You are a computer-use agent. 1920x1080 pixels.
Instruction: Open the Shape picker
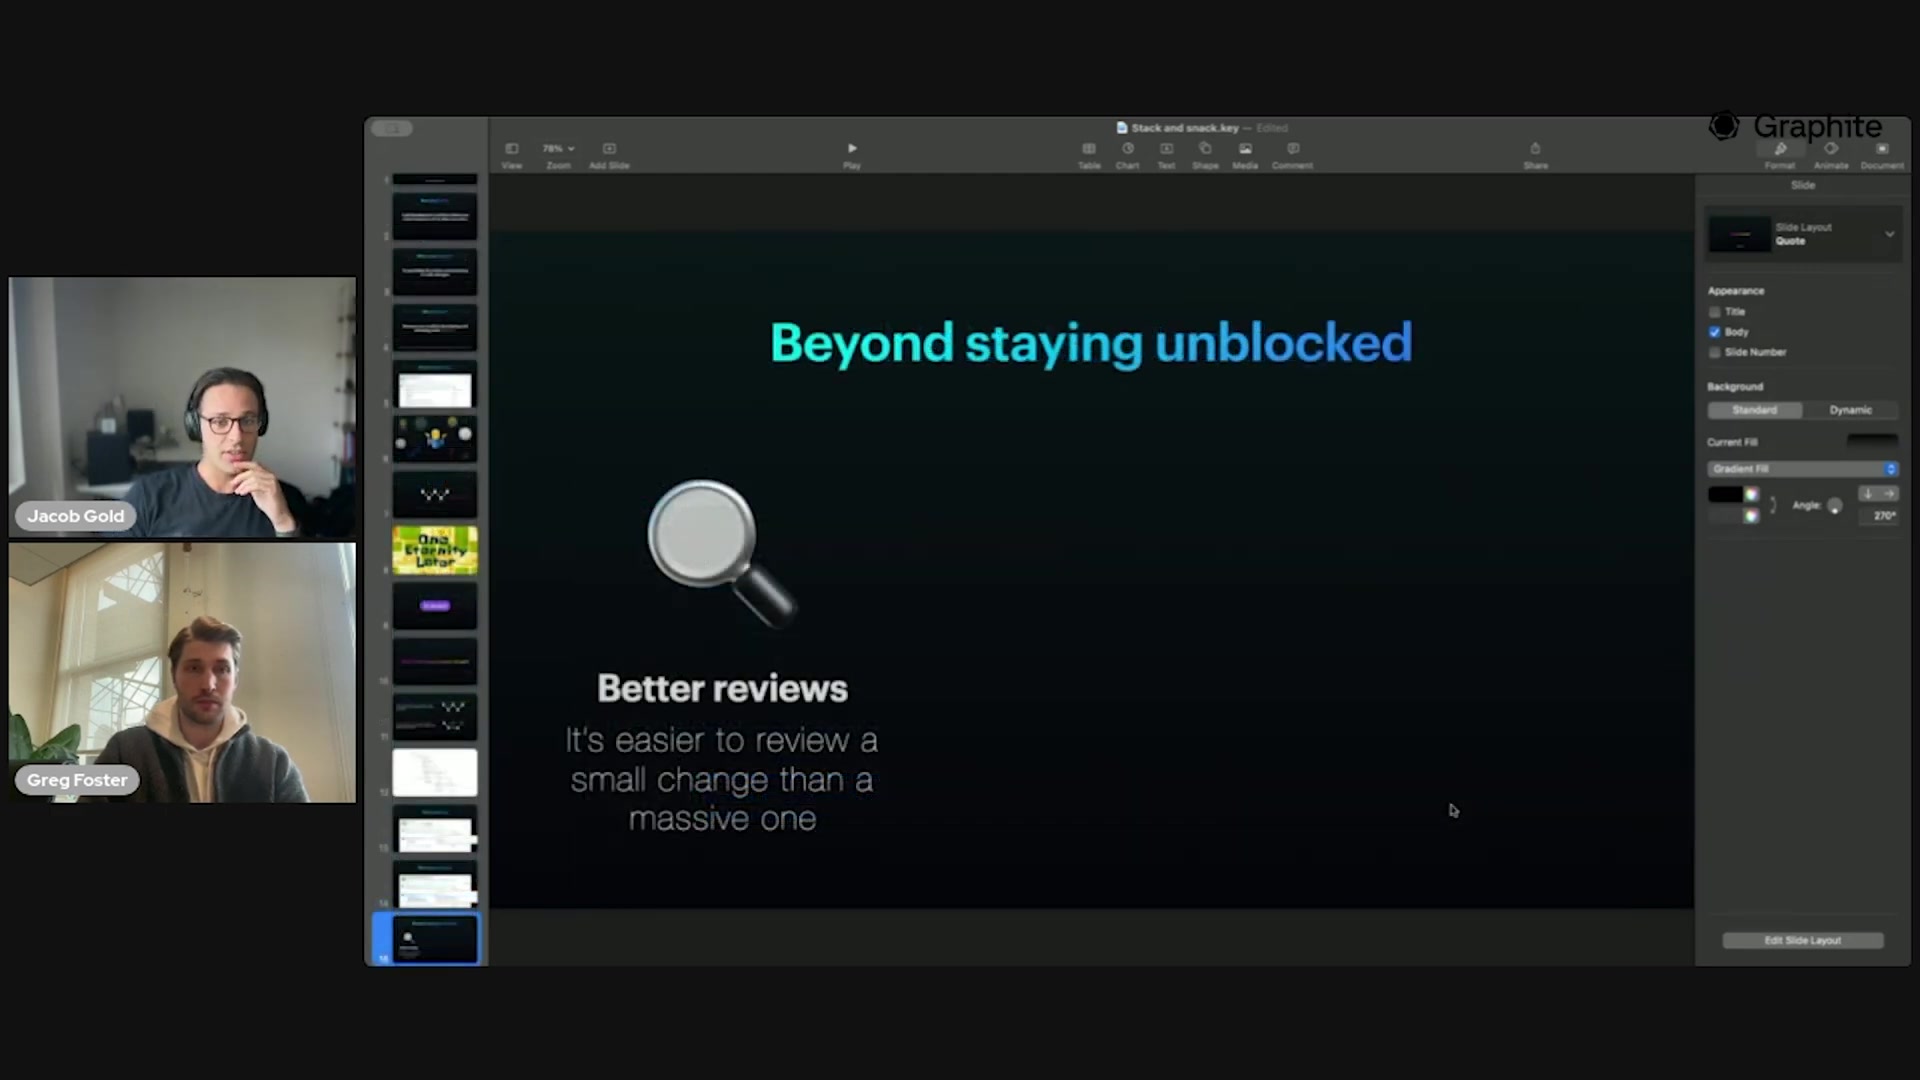click(x=1205, y=155)
